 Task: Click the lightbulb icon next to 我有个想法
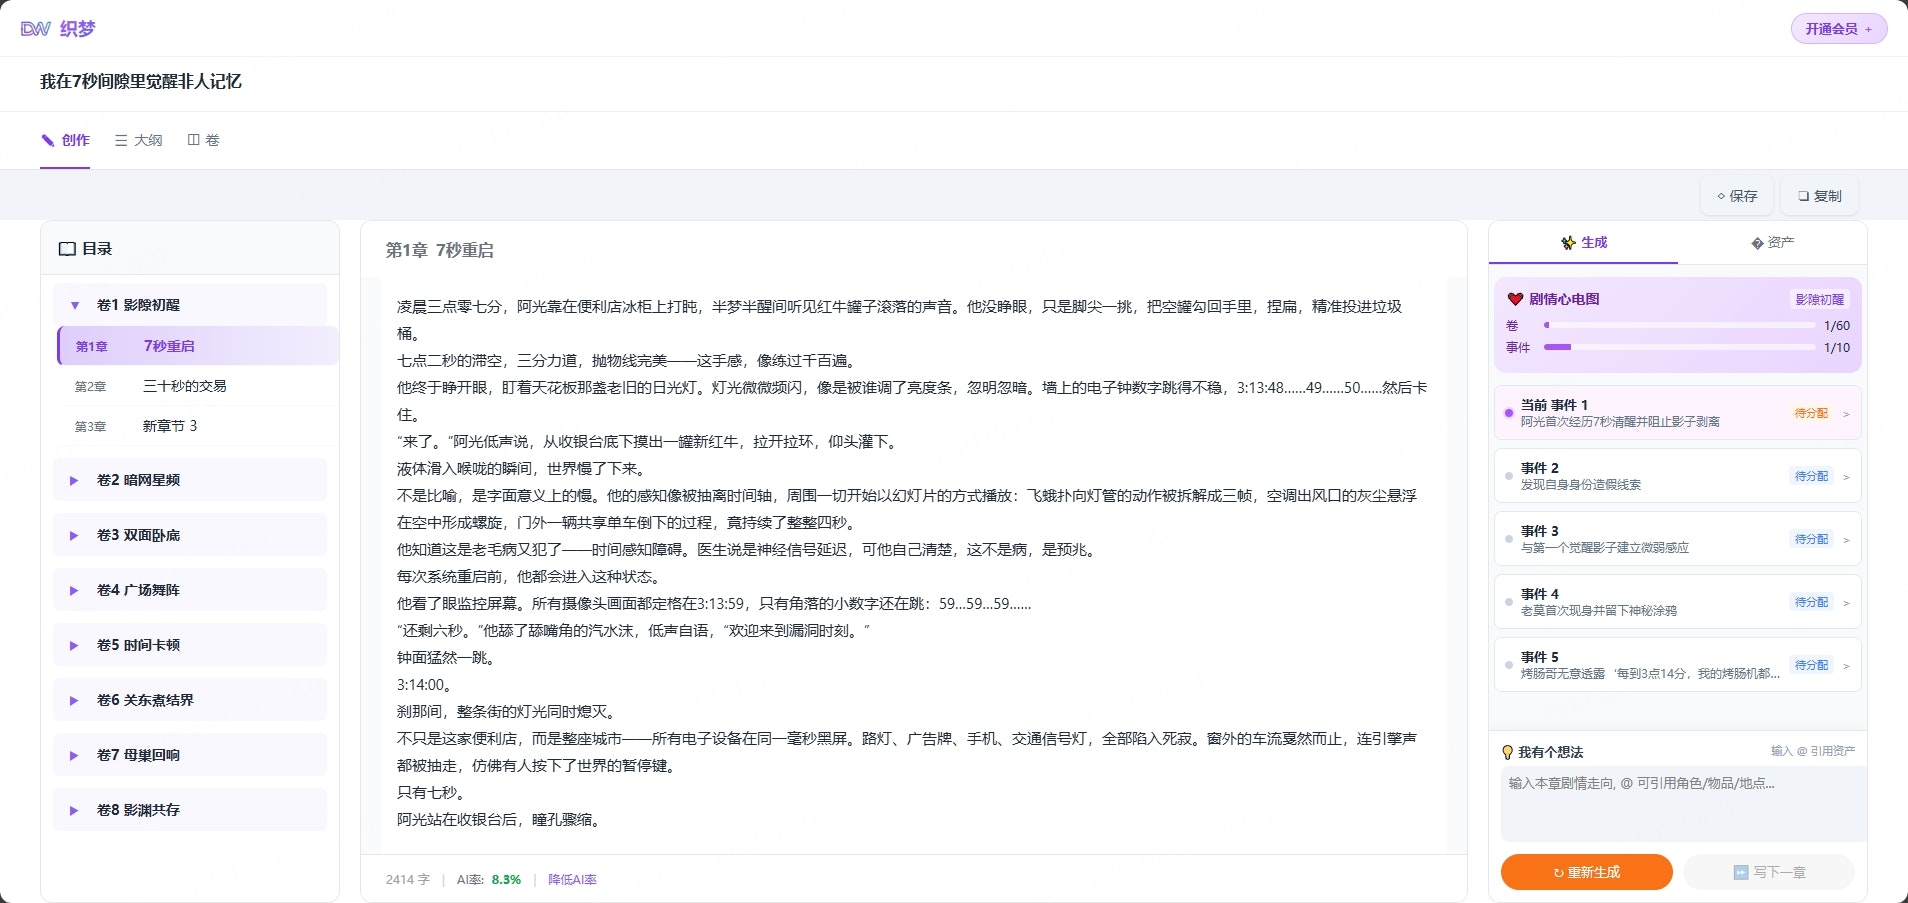click(1507, 752)
